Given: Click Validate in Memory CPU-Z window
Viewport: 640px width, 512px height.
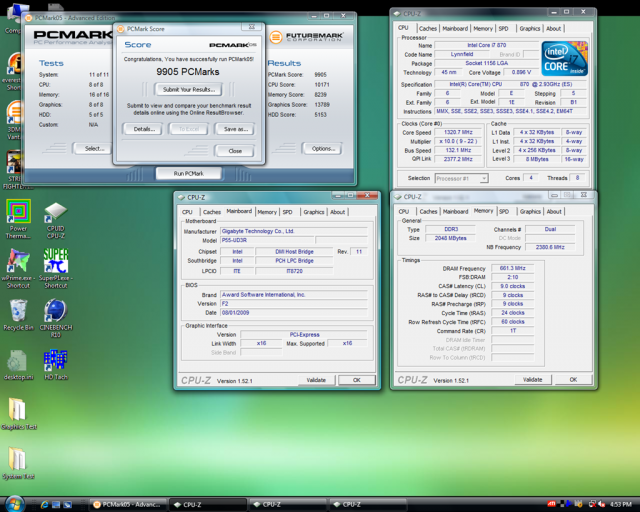Looking at the screenshot, I should [533, 380].
